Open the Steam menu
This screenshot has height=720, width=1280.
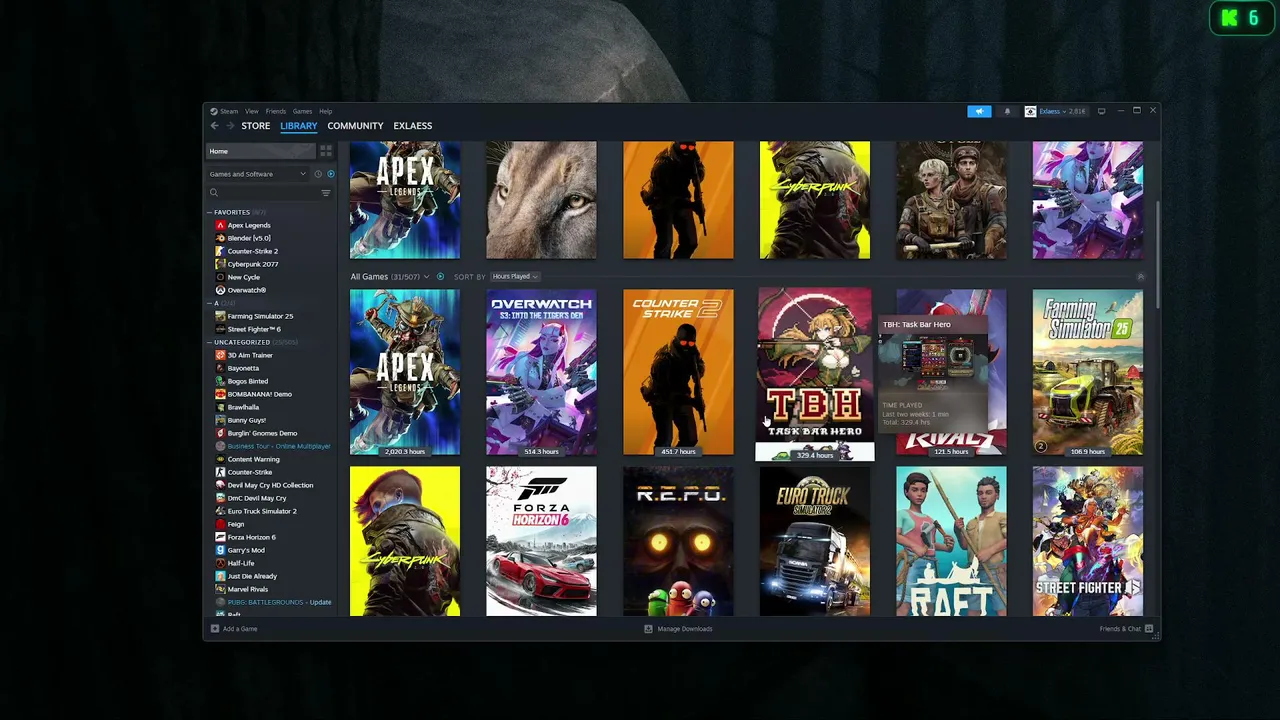tap(229, 111)
